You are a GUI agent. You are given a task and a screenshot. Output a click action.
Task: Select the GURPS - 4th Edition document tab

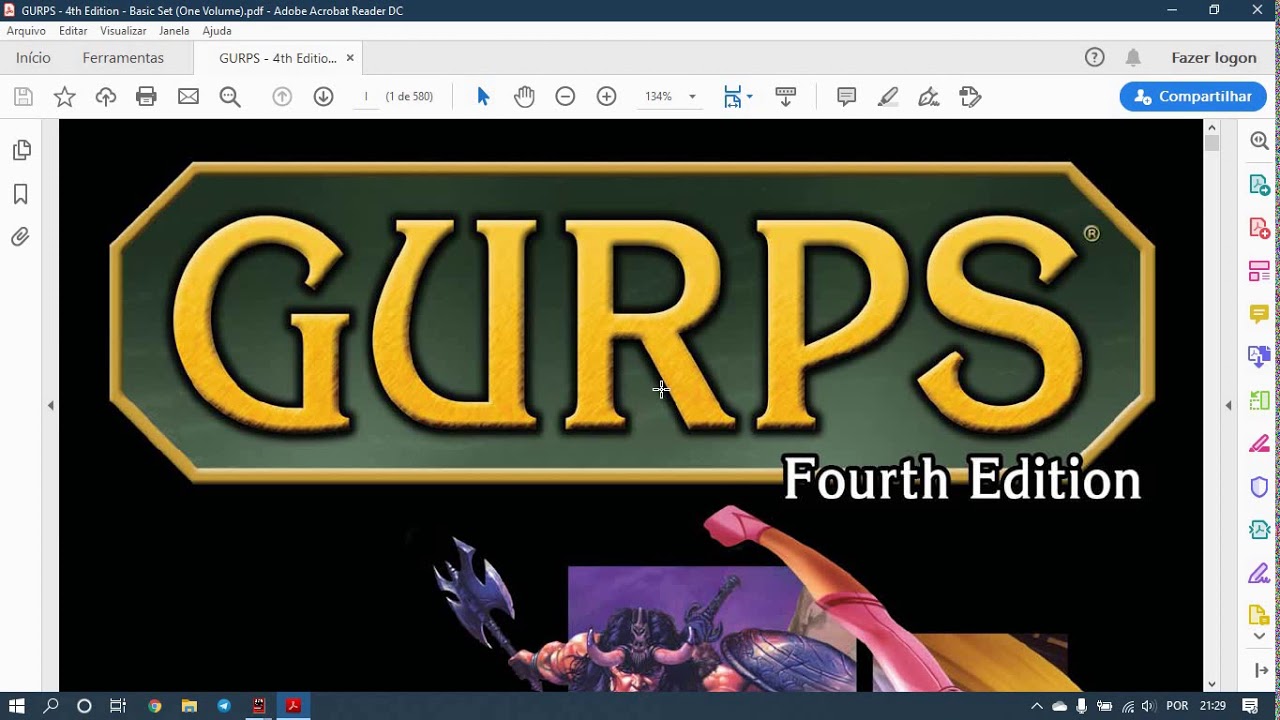(x=278, y=58)
